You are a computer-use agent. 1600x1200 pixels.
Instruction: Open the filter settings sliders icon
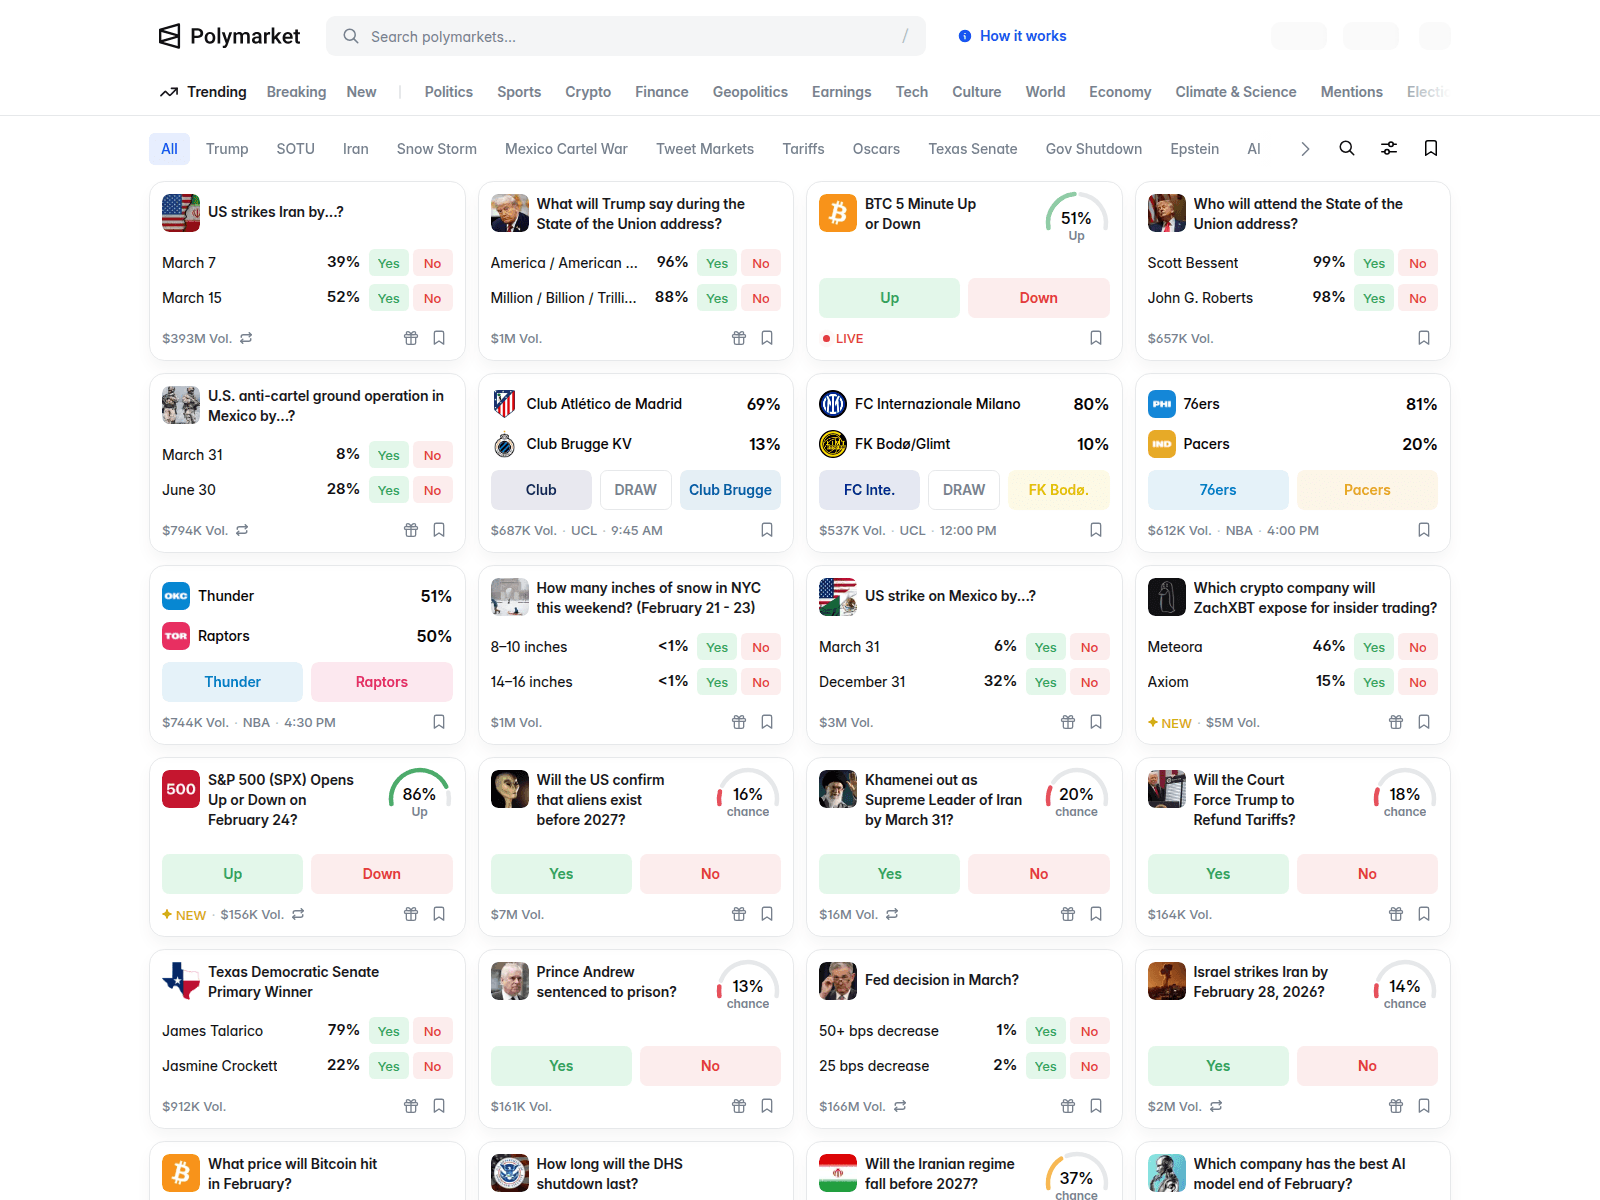pos(1389,148)
